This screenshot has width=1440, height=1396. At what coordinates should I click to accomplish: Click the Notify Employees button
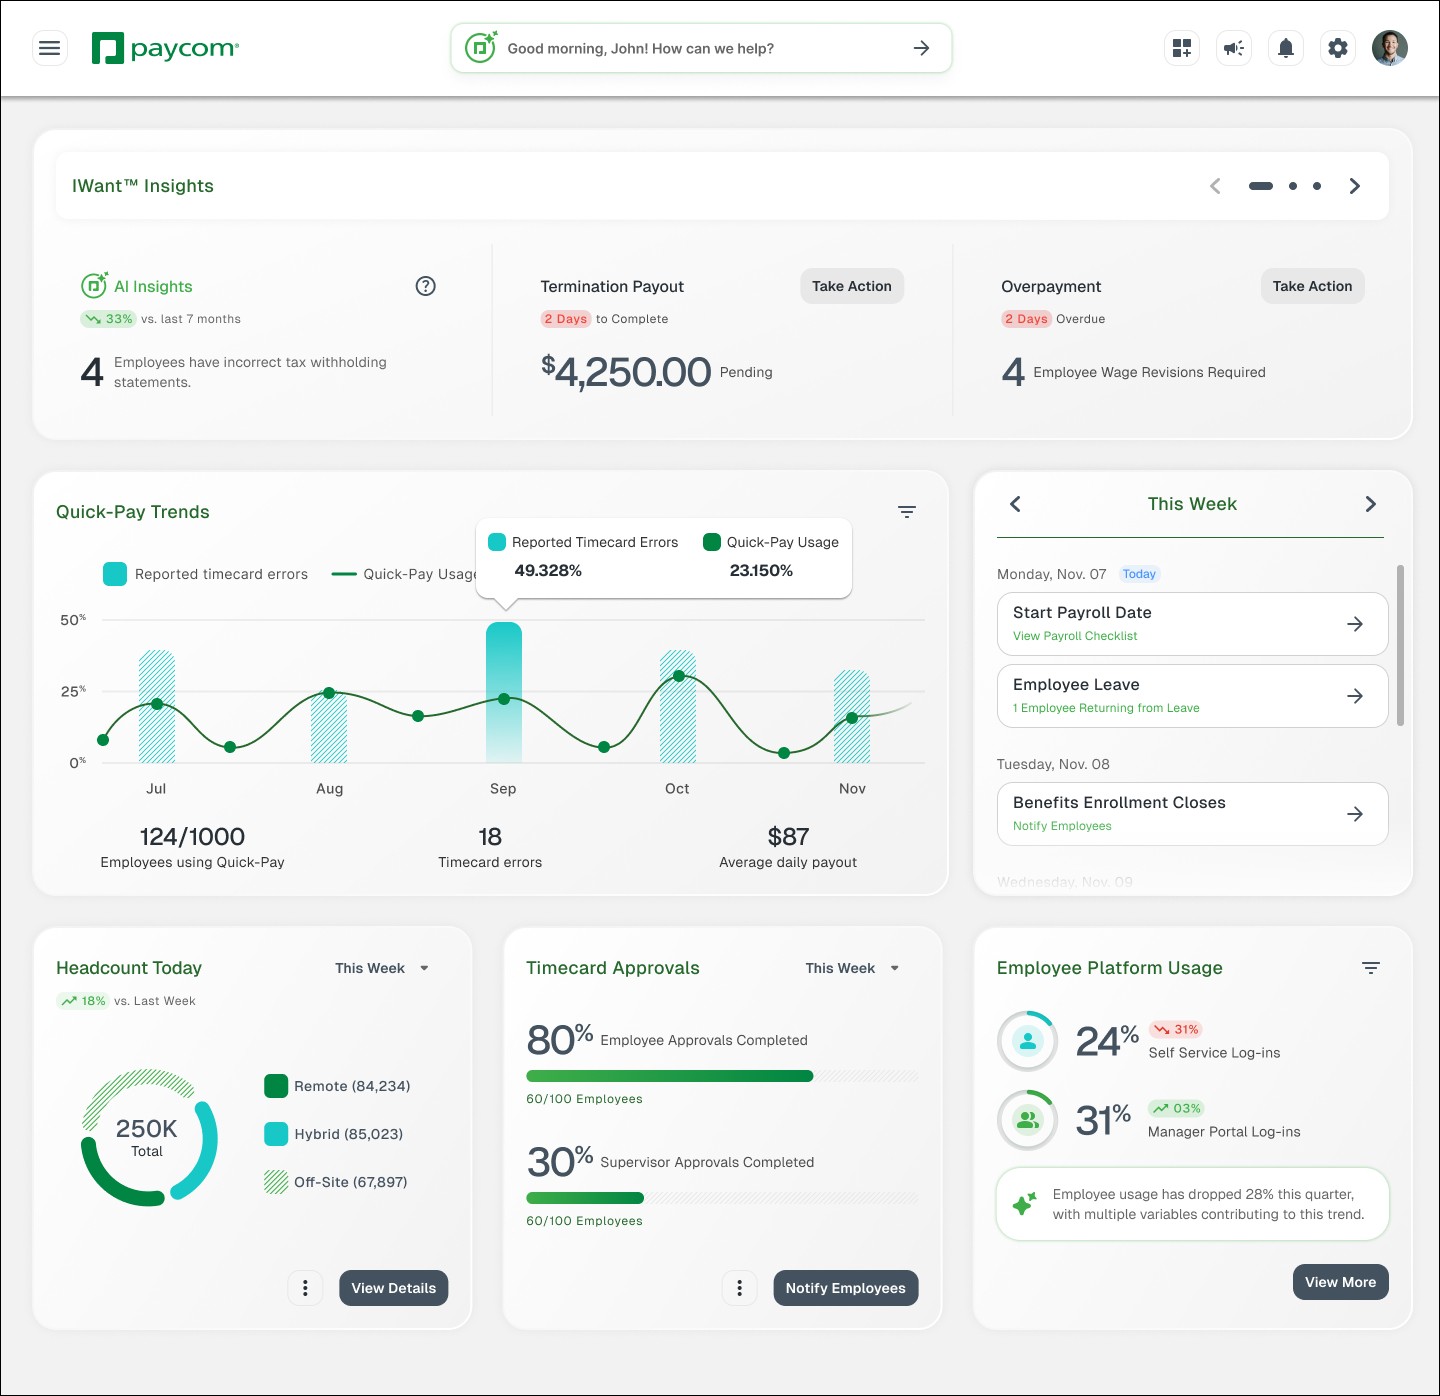coord(846,1288)
